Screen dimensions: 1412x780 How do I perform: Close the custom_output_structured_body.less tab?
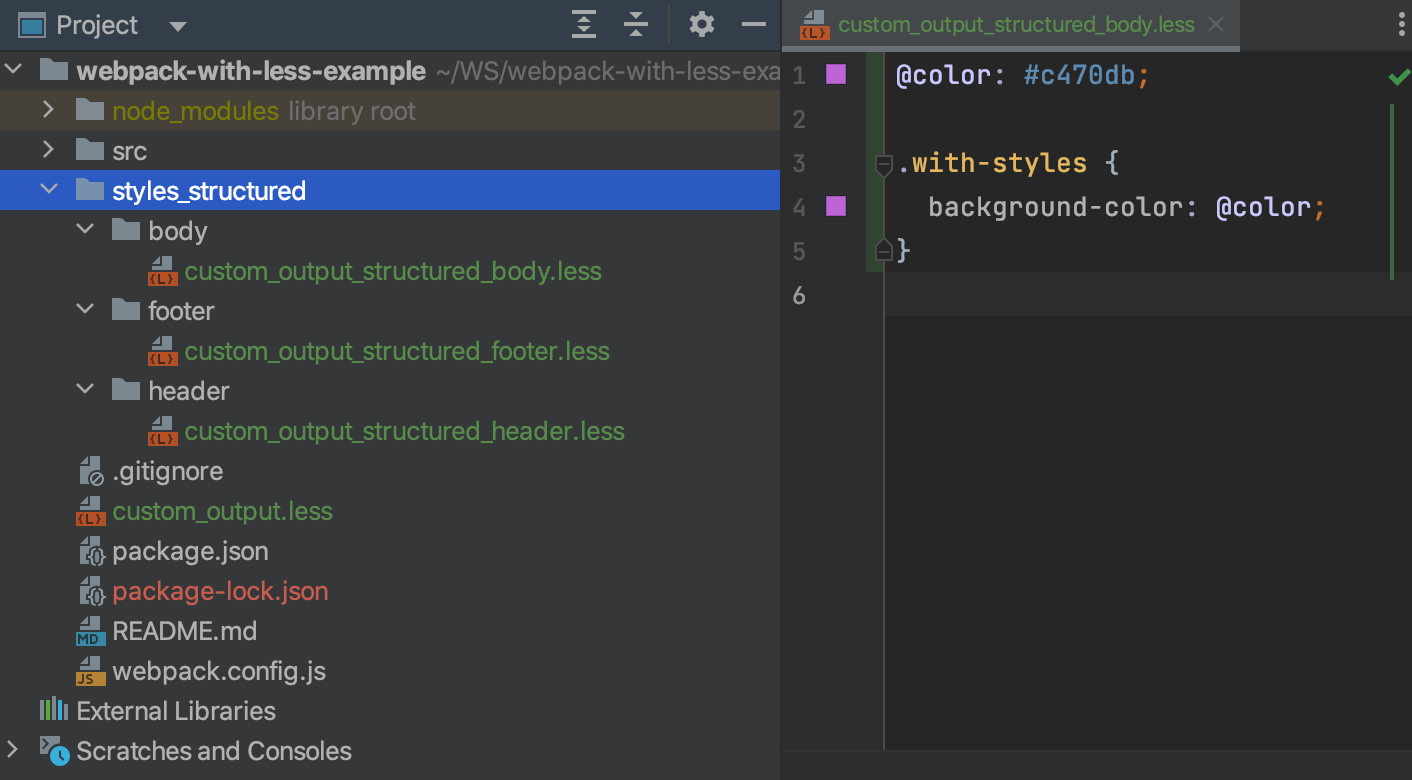pos(1215,25)
